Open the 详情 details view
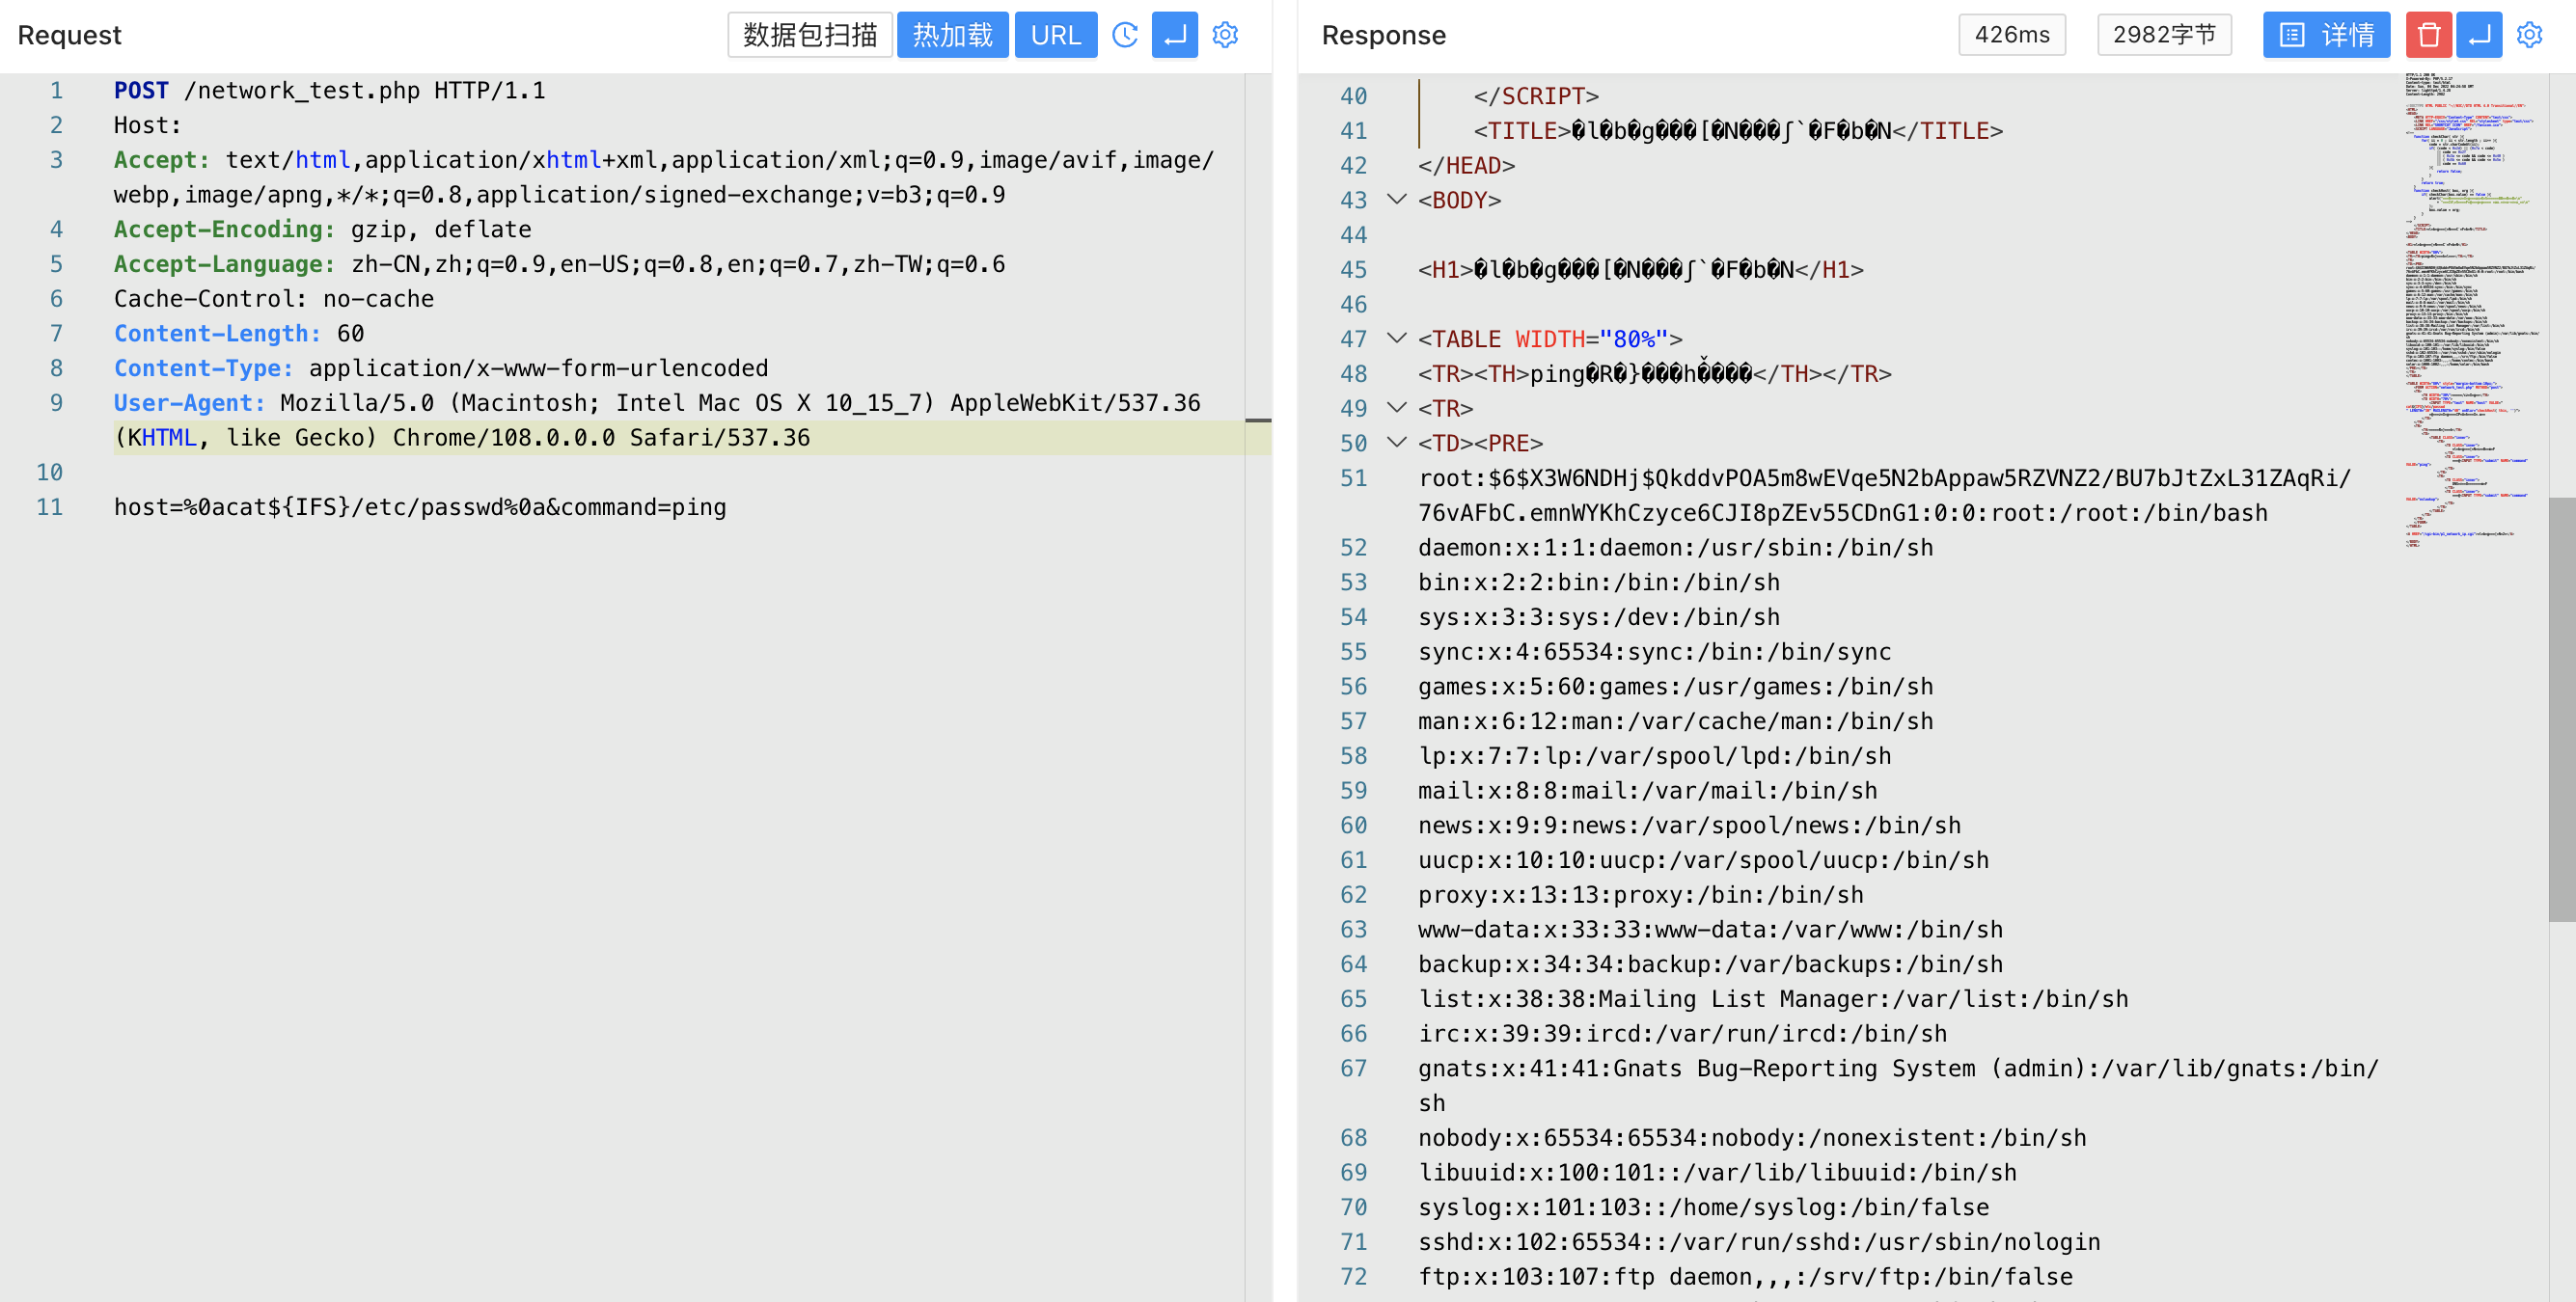This screenshot has width=2576, height=1302. [2326, 35]
